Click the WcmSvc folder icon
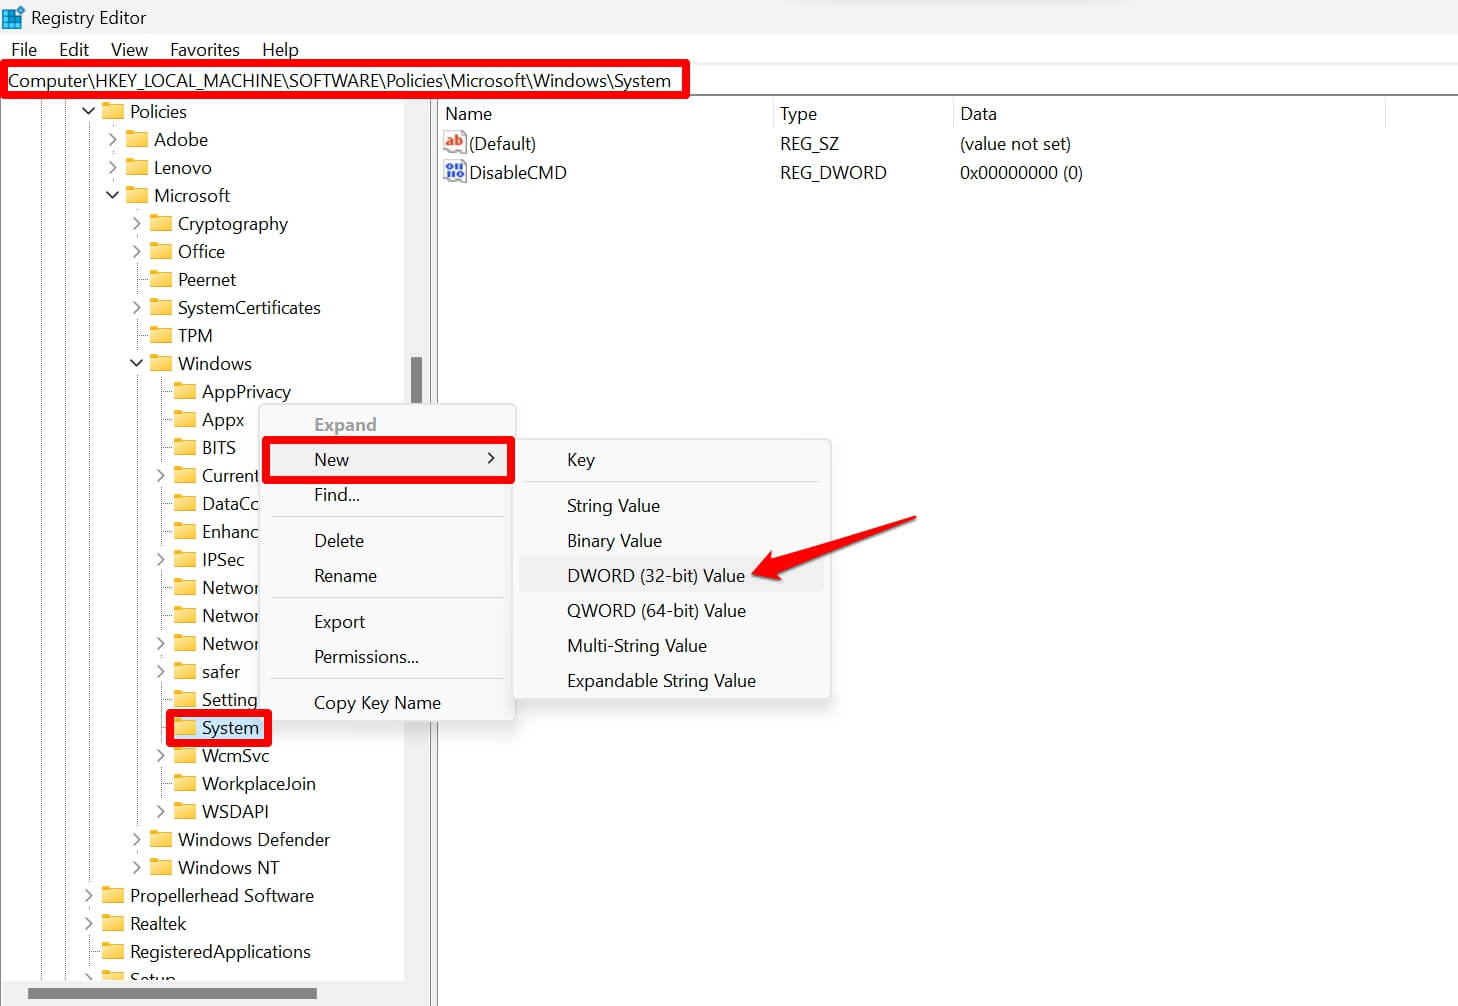This screenshot has width=1458, height=1006. (x=185, y=755)
